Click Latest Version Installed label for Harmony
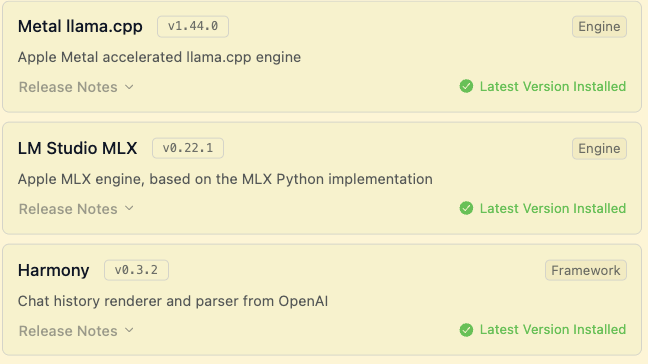The image size is (648, 364). coord(553,330)
